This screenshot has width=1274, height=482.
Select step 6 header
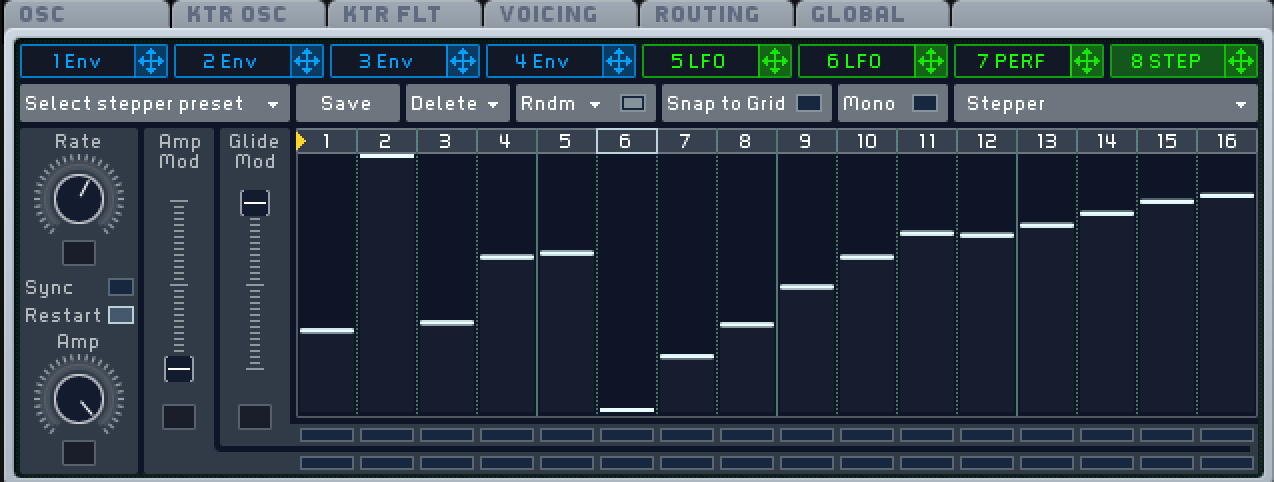(x=627, y=142)
